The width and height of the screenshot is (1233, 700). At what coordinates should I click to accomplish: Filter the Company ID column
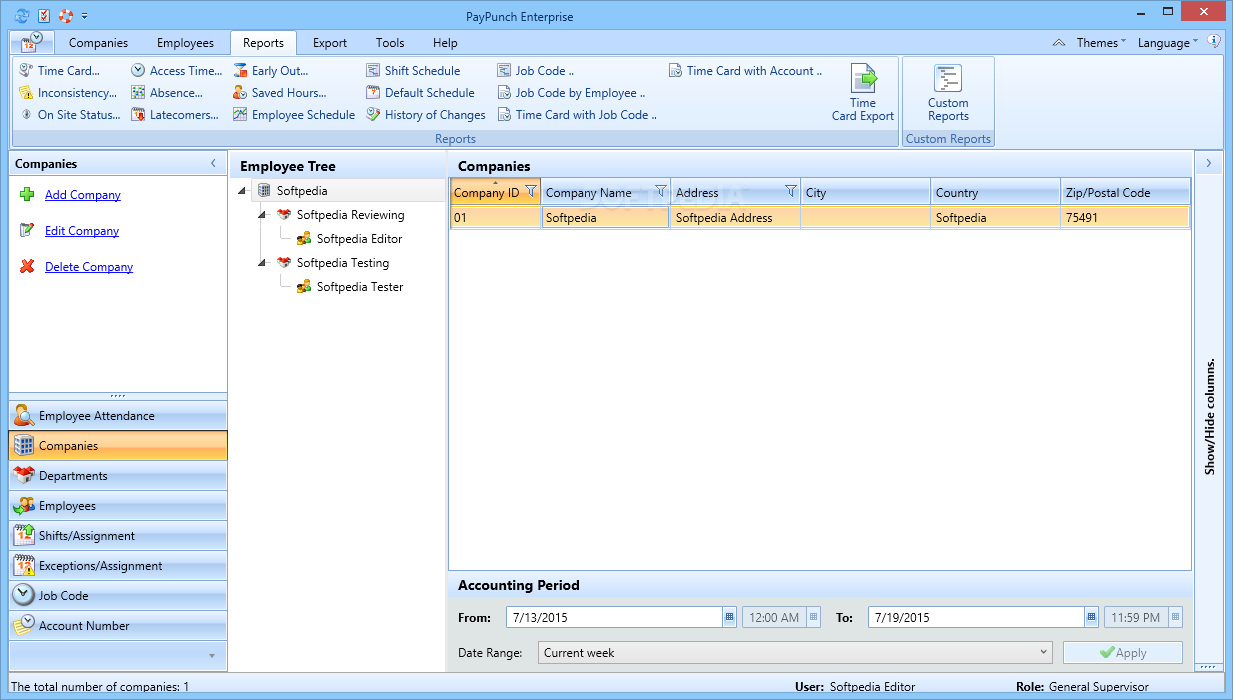(x=531, y=192)
